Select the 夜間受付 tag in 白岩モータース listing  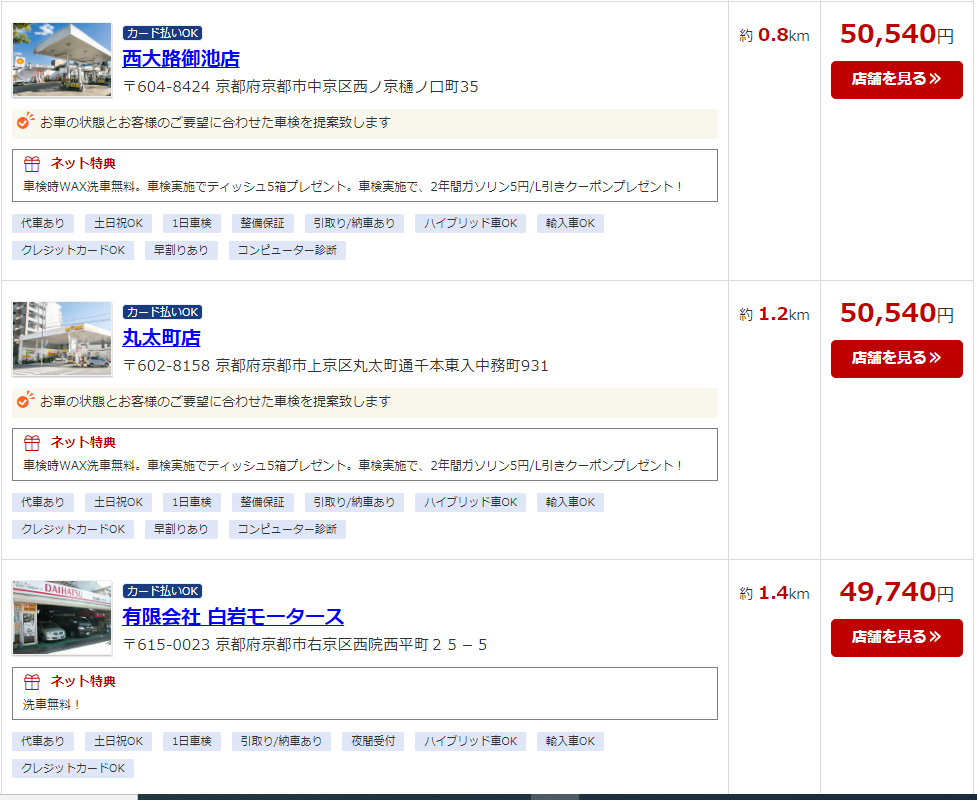point(374,742)
